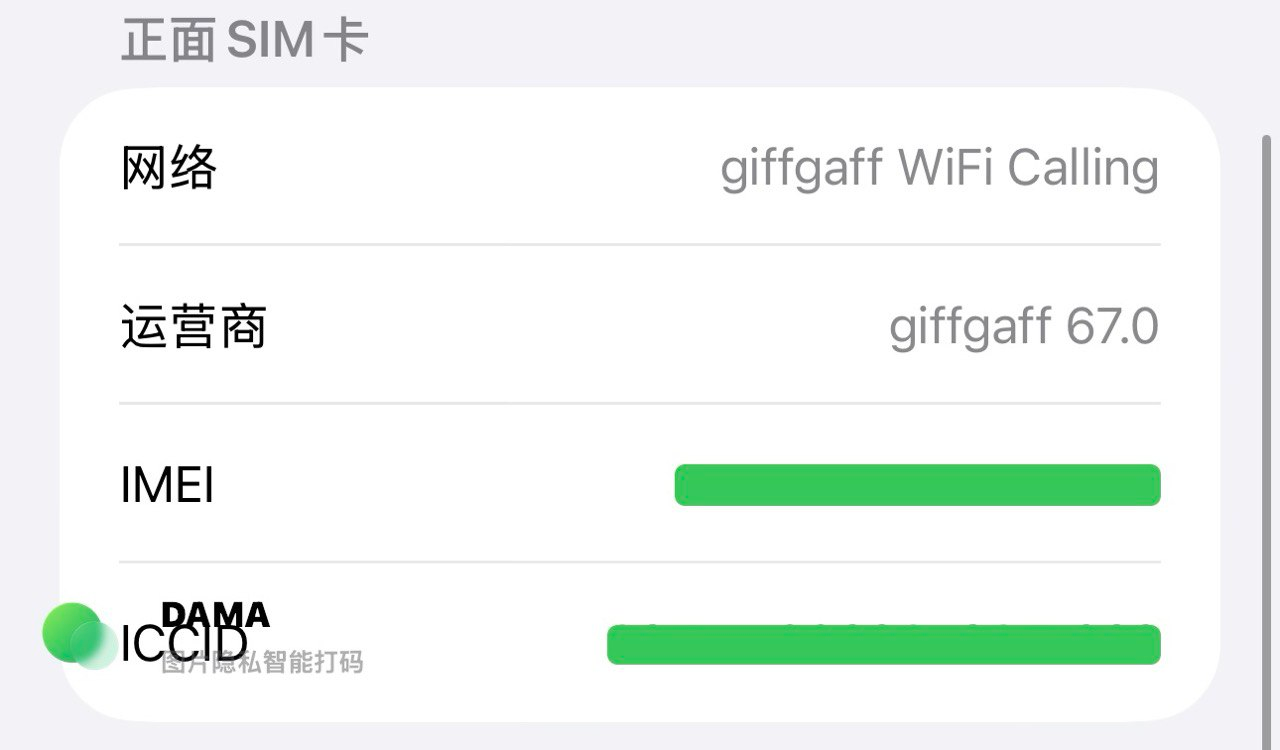The image size is (1280, 750).
Task: Tap the giffgaff WiFi Calling network value
Action: (939, 168)
